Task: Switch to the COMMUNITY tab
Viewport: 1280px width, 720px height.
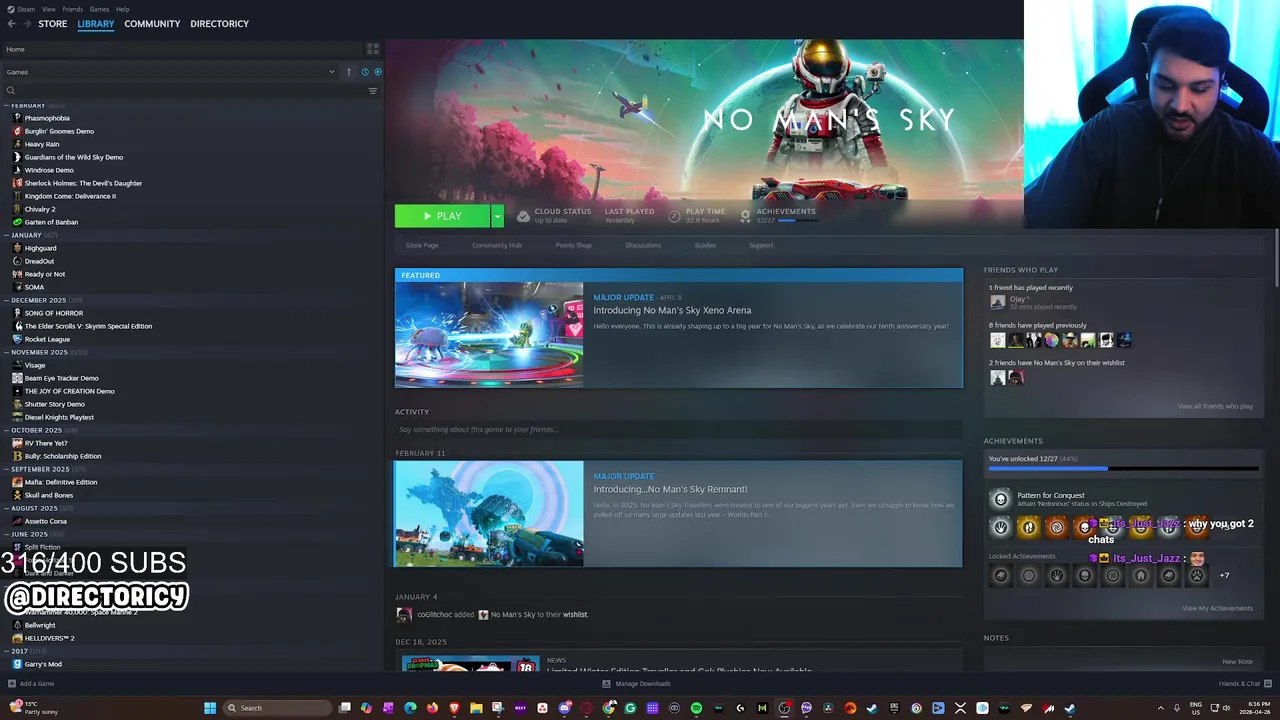Action: coord(152,24)
